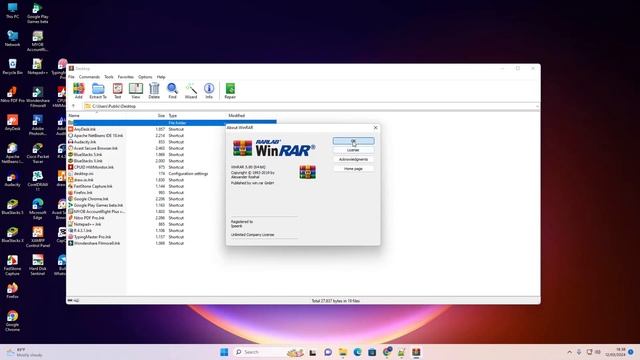Image resolution: width=640 pixels, height=360 pixels.
Task: Select CPUID HWMonitor.lnk file
Action: [x=94, y=167]
